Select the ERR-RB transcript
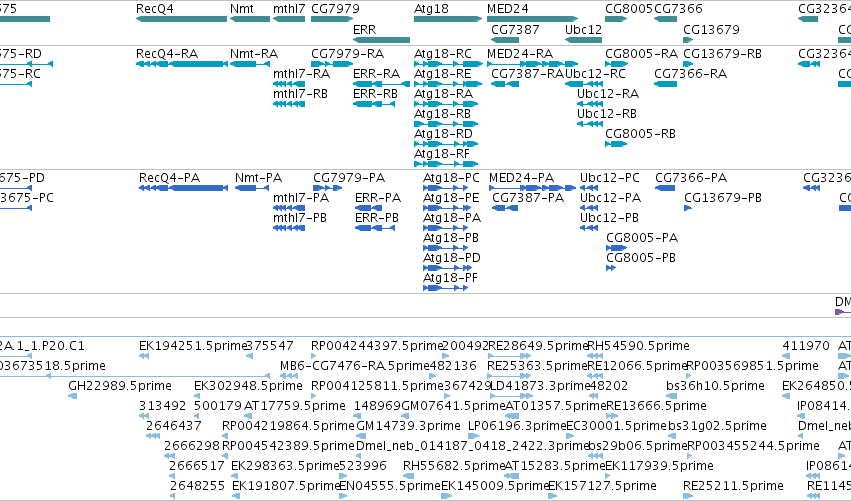The height and width of the screenshot is (501, 851). 374,104
